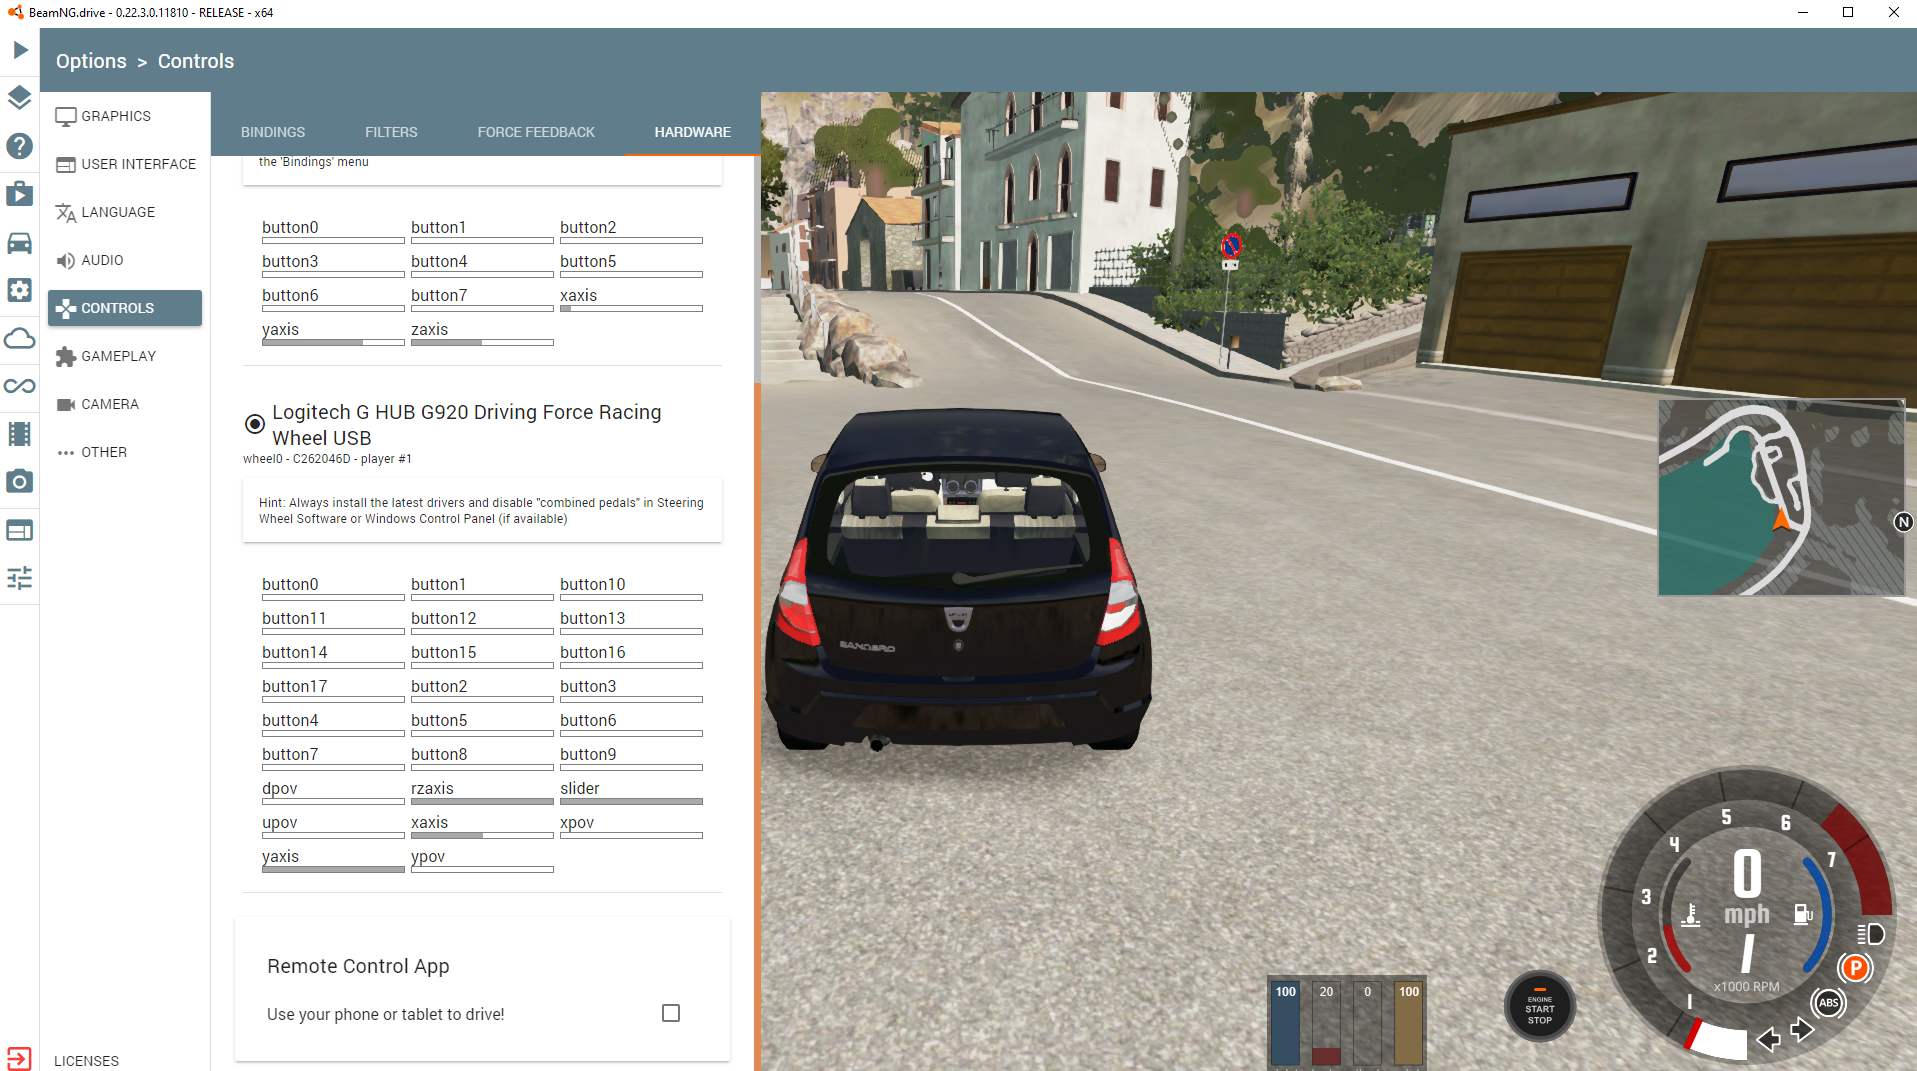Click the rzaxis indicator bar
Screen dimensions: 1917x1071
482,801
